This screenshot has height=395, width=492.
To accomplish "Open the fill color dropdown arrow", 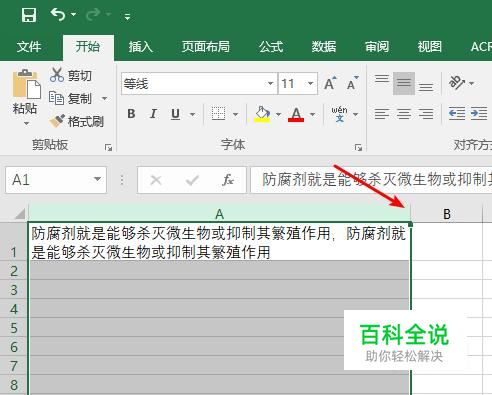I will point(278,114).
